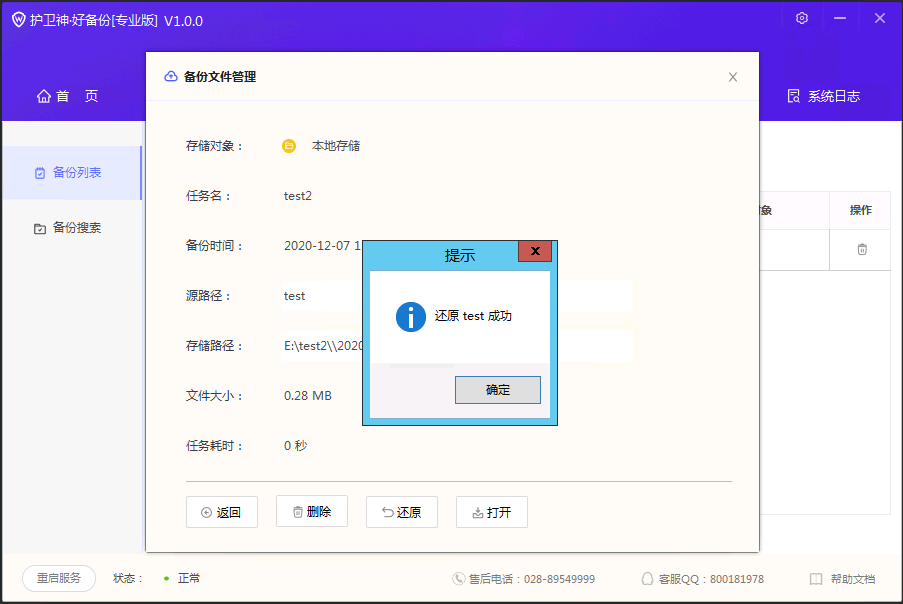Close the 提示 dialog with the red X

[535, 252]
